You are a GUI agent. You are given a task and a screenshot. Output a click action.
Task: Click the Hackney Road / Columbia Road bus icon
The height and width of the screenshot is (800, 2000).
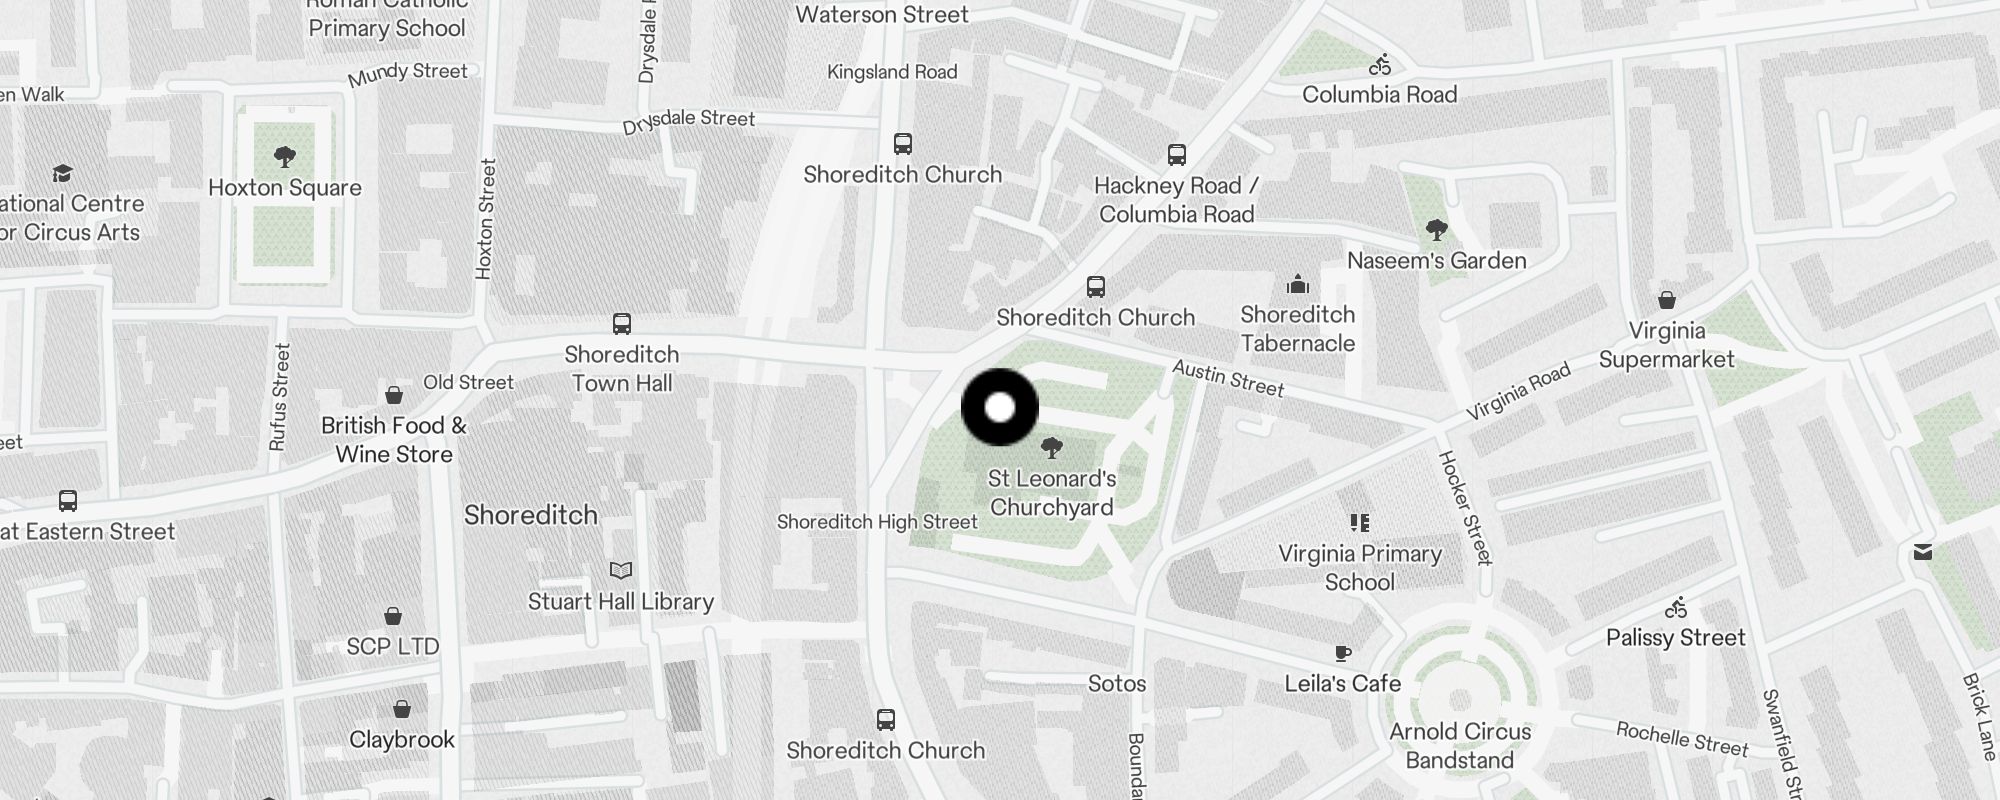pos(1177,155)
